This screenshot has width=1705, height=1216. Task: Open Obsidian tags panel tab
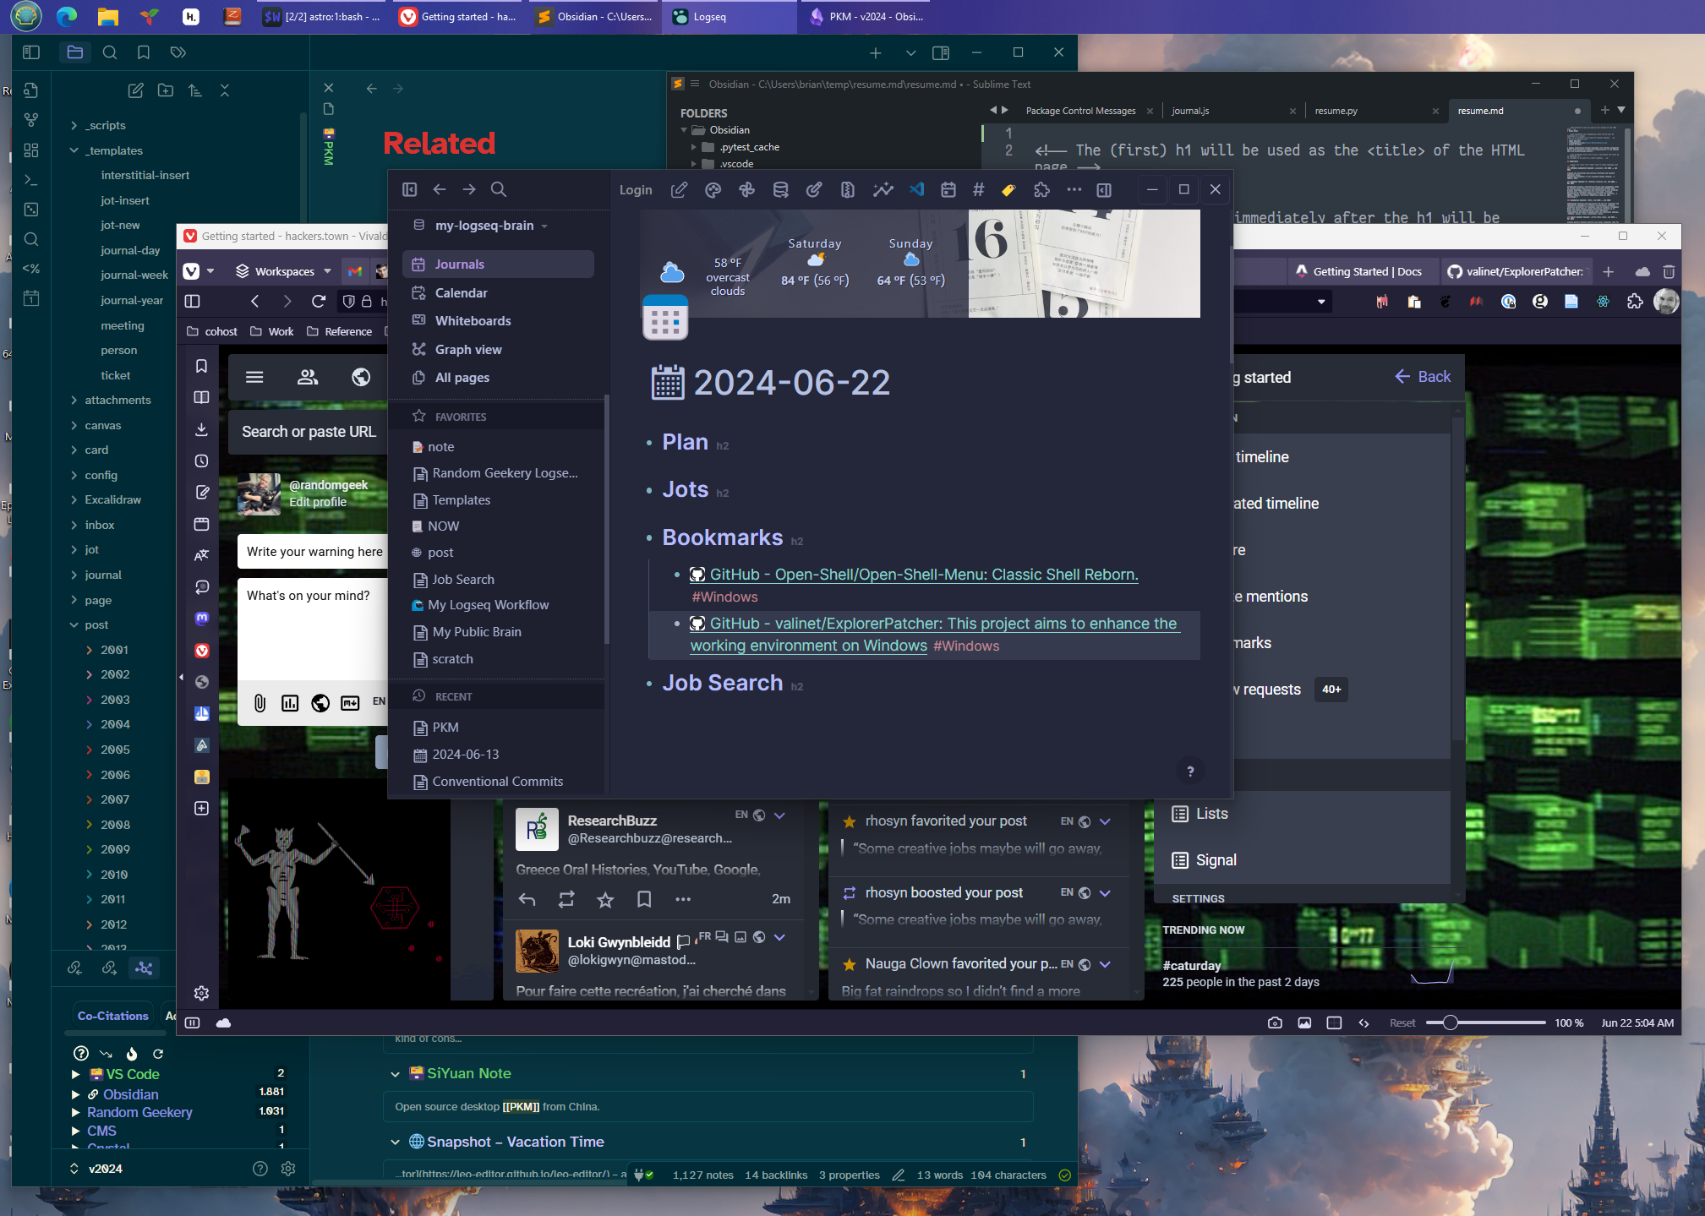(178, 52)
